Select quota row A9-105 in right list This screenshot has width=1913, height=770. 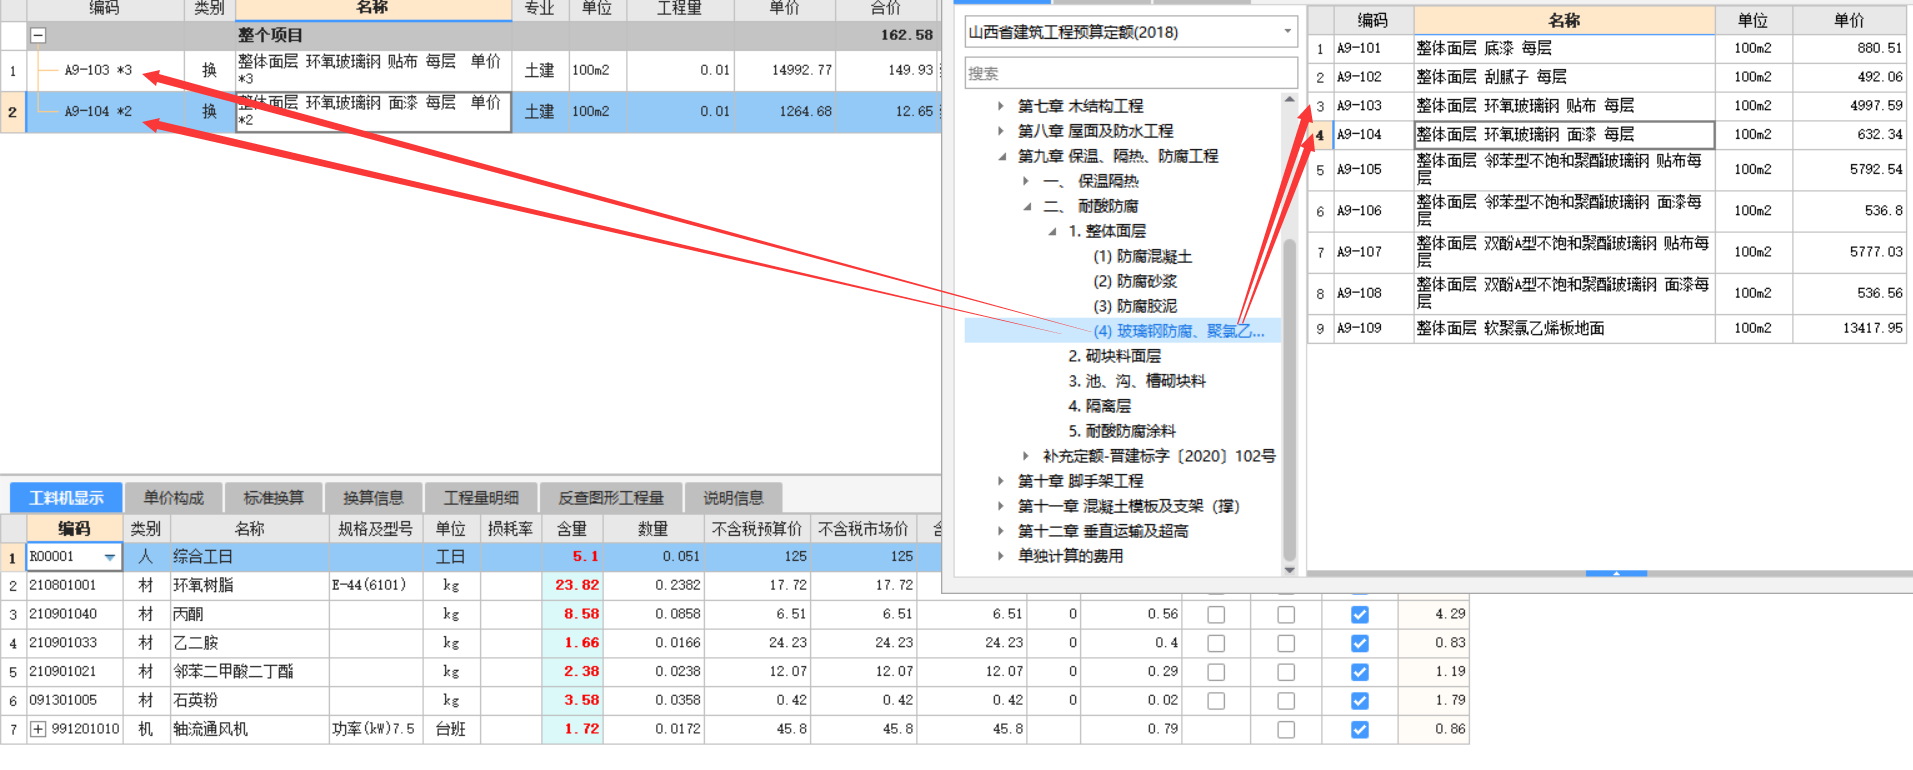[x=1608, y=170]
